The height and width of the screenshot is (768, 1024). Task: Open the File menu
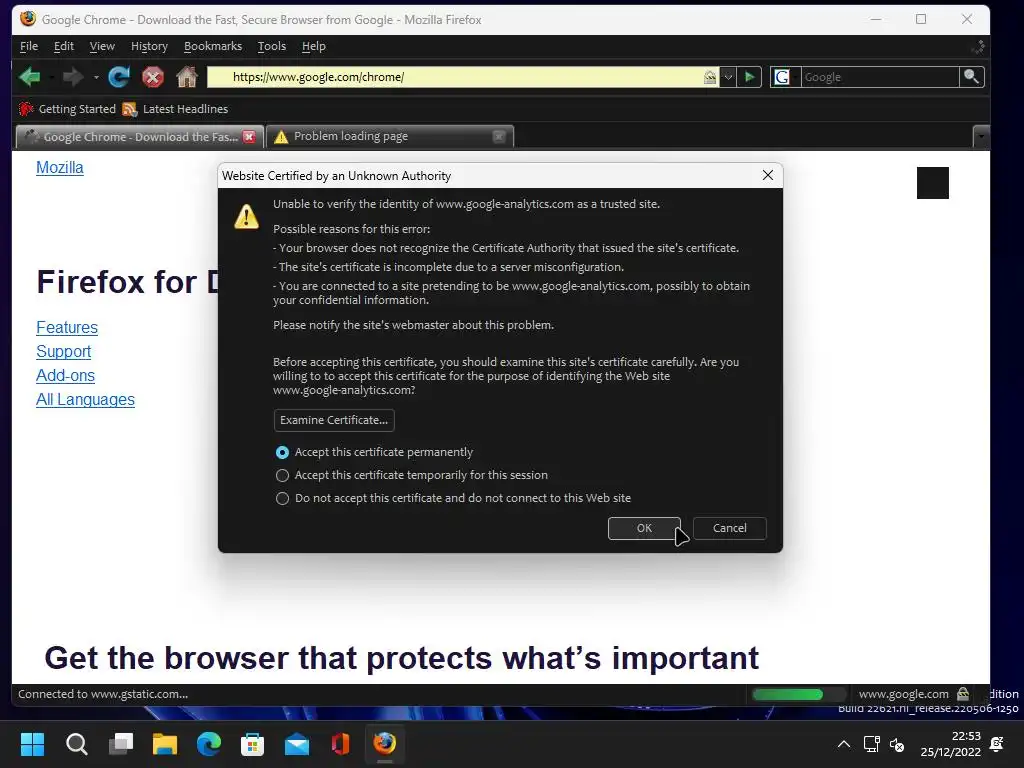pyautogui.click(x=29, y=46)
